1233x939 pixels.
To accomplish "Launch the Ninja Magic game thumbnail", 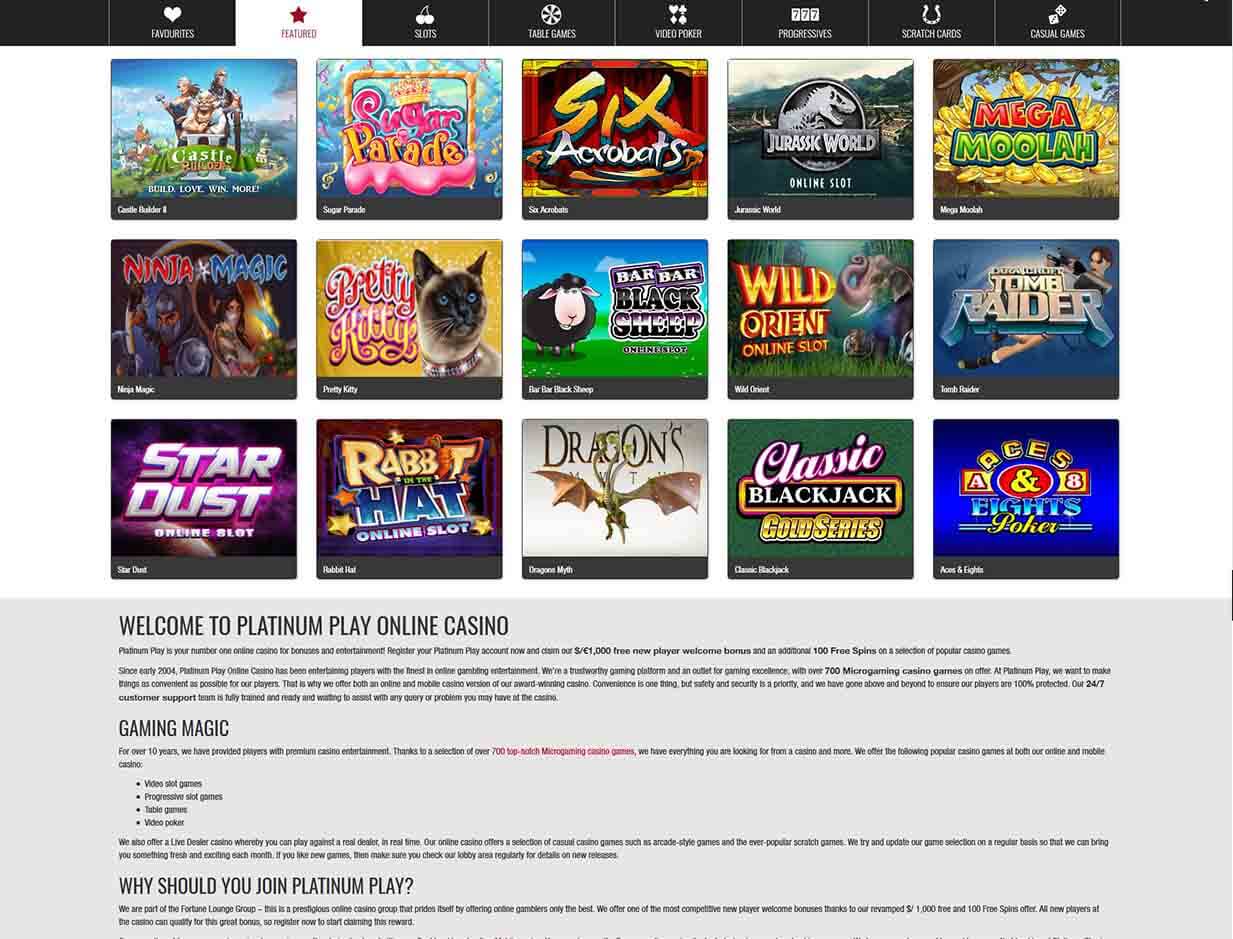I will [204, 309].
